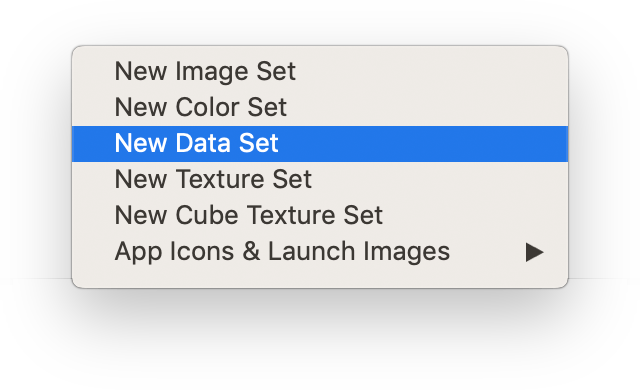
Task: Click the submenu arrow beside App Icons
Action: pyautogui.click(x=534, y=252)
